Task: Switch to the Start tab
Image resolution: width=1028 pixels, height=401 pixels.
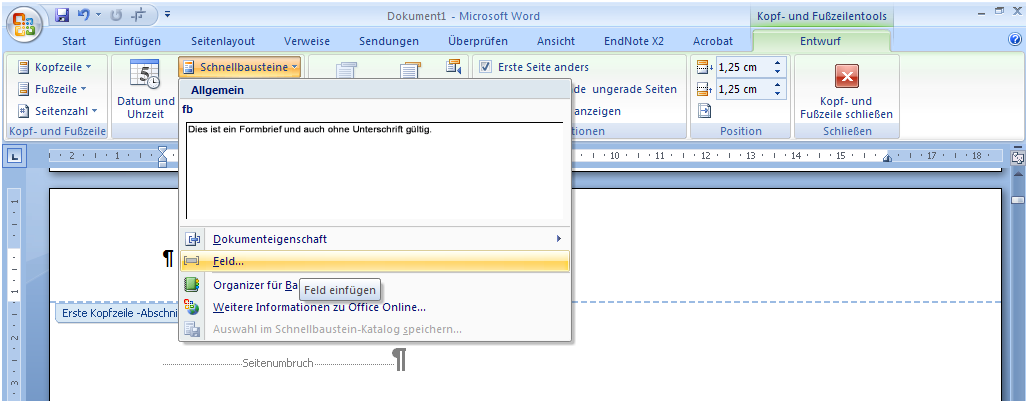Action: pyautogui.click(x=73, y=41)
